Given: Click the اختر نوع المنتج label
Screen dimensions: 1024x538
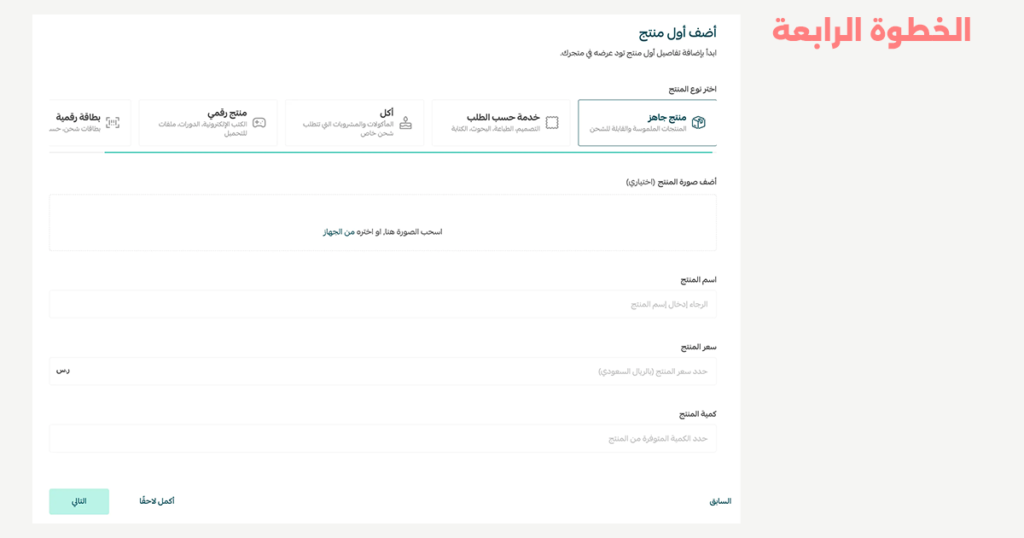Looking at the screenshot, I should [692, 89].
